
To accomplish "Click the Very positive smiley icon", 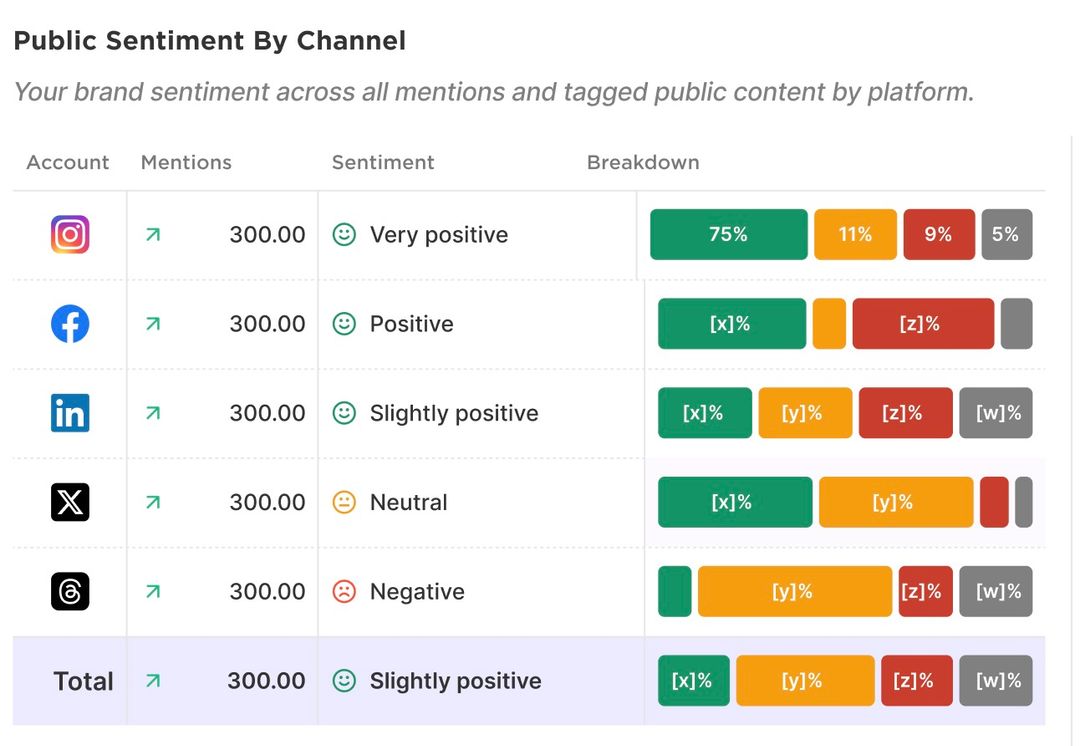I will coord(343,234).
